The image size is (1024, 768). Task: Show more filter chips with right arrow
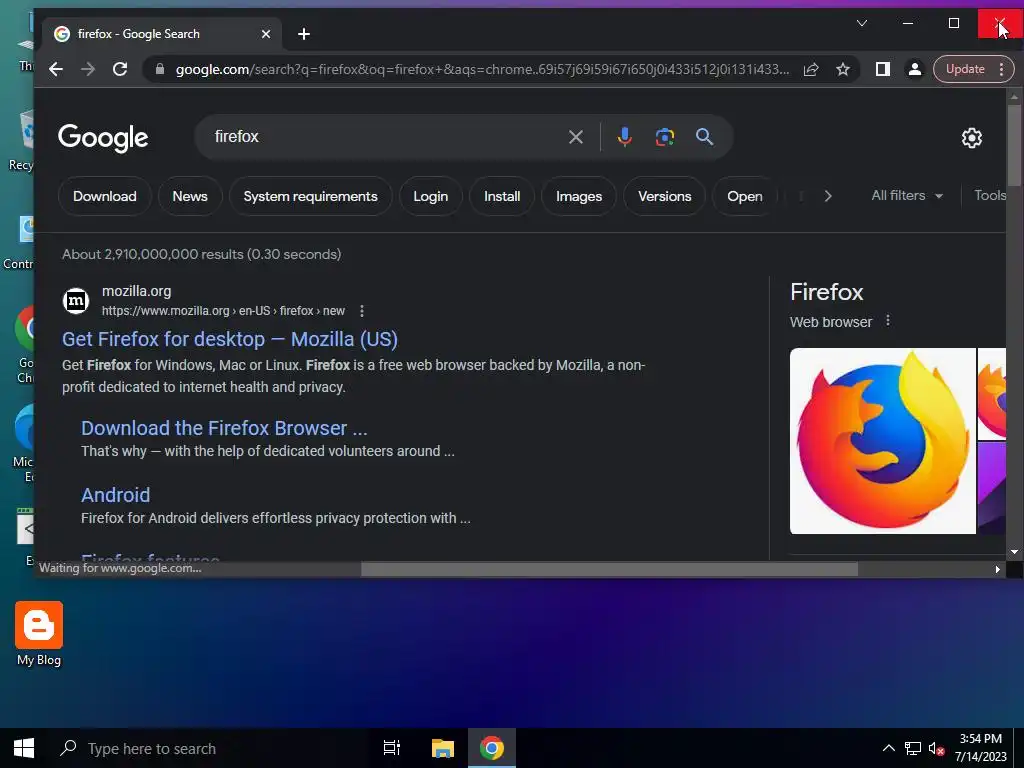(827, 196)
